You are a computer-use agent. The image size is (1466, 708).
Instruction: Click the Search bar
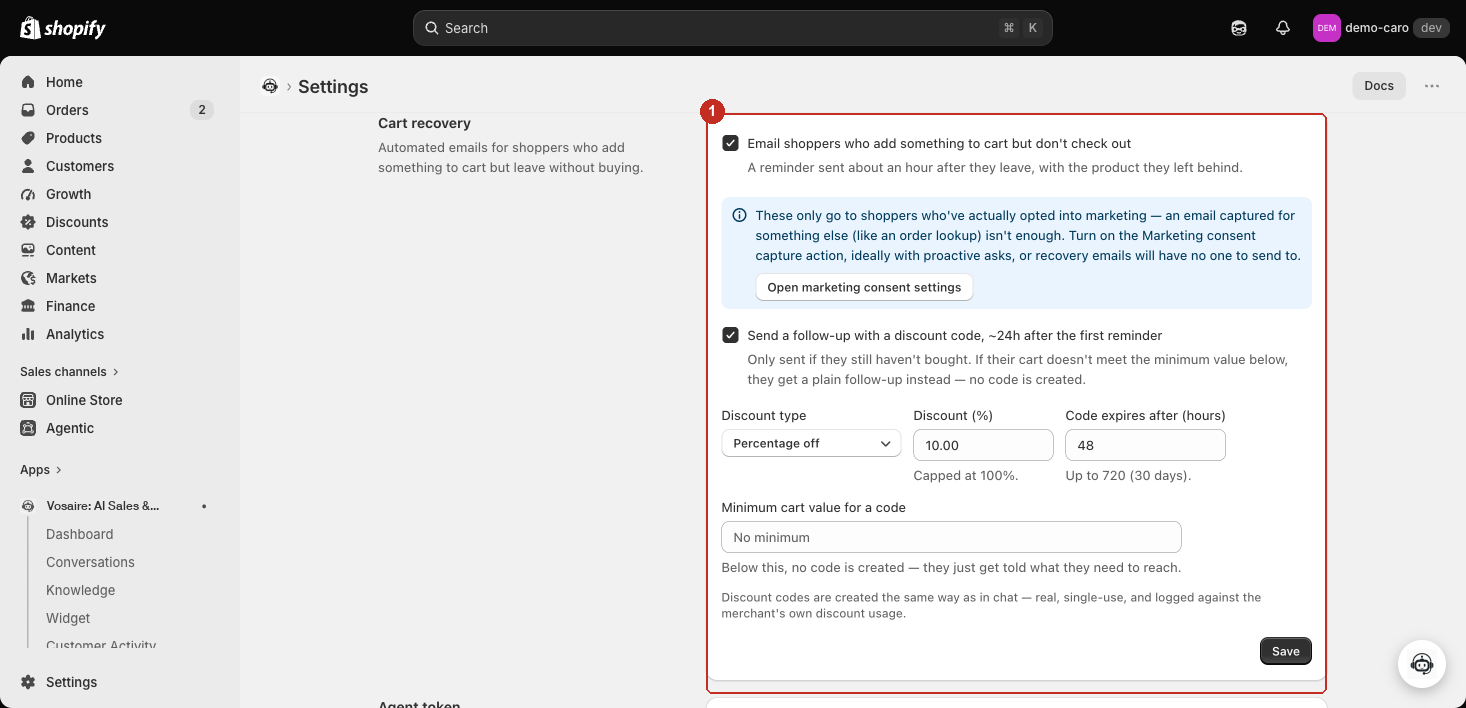(x=732, y=28)
